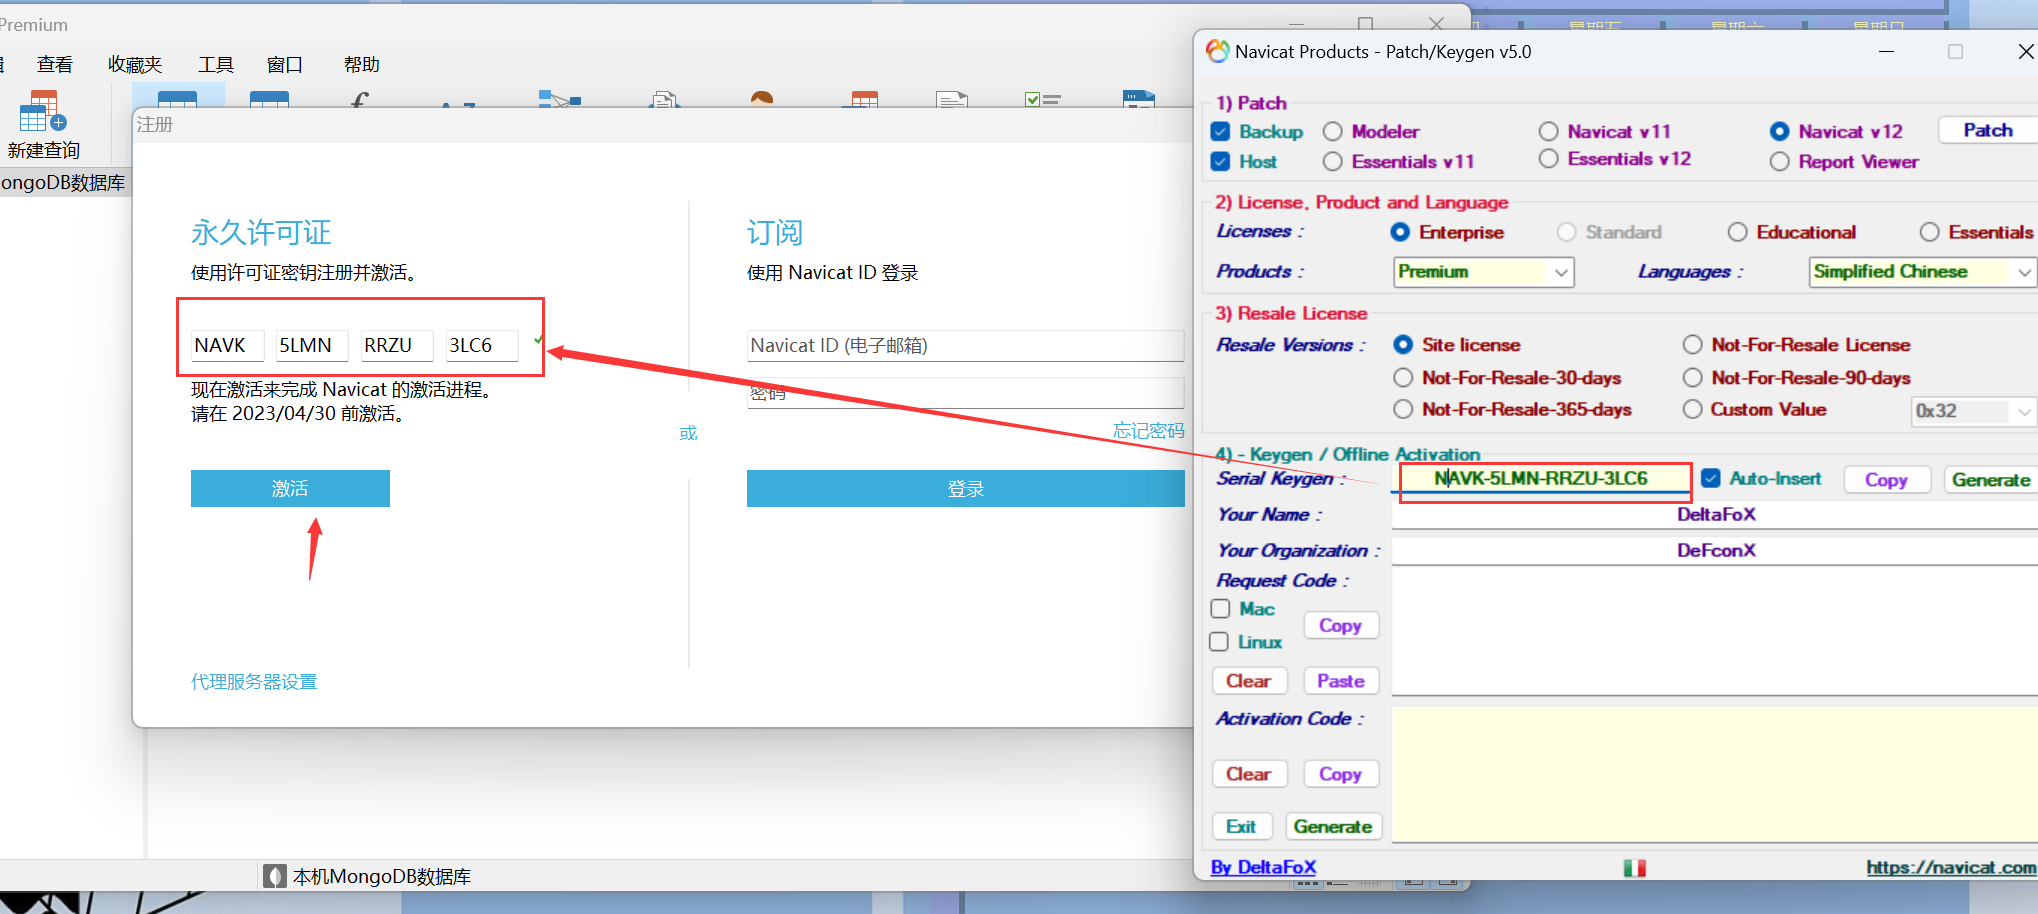Click Copy next to the serial keygen
2038x914 pixels.
pos(1886,480)
